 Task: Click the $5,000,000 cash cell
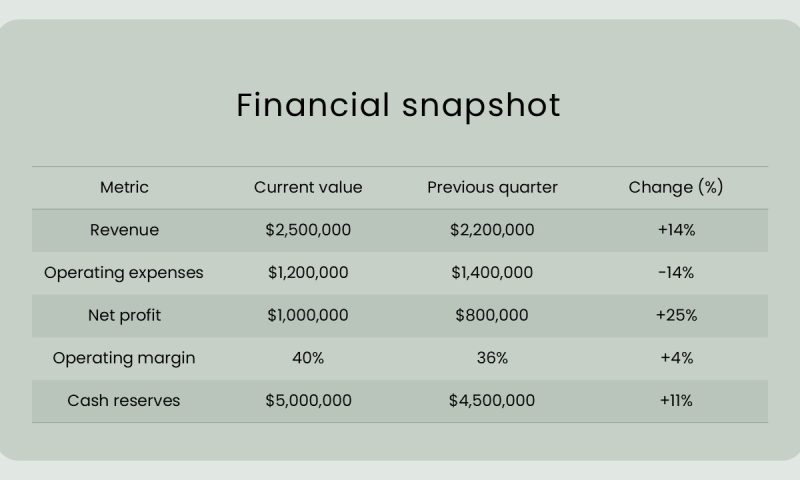pyautogui.click(x=308, y=401)
